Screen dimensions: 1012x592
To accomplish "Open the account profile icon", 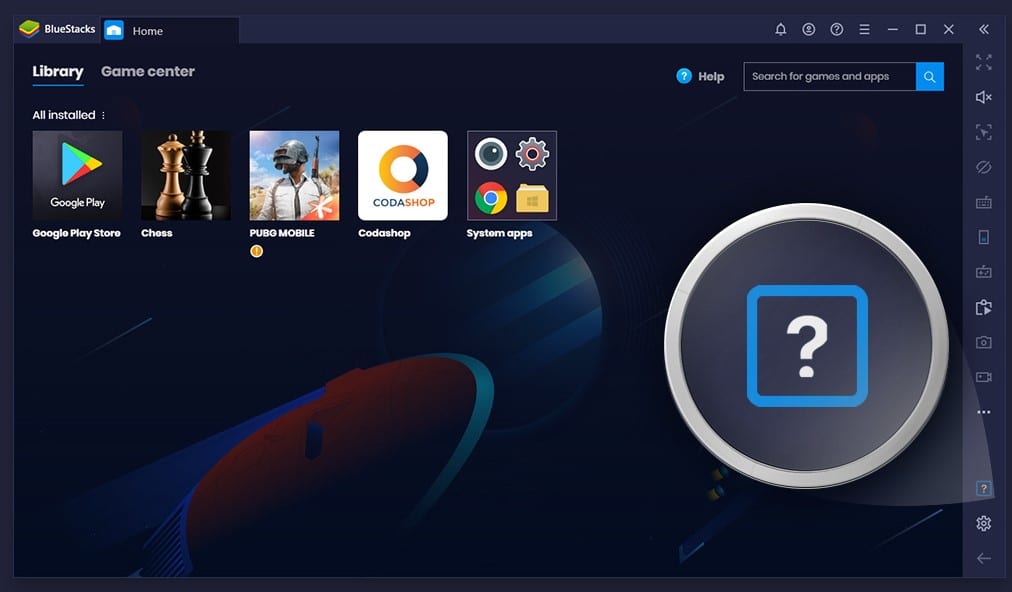I will tap(809, 29).
